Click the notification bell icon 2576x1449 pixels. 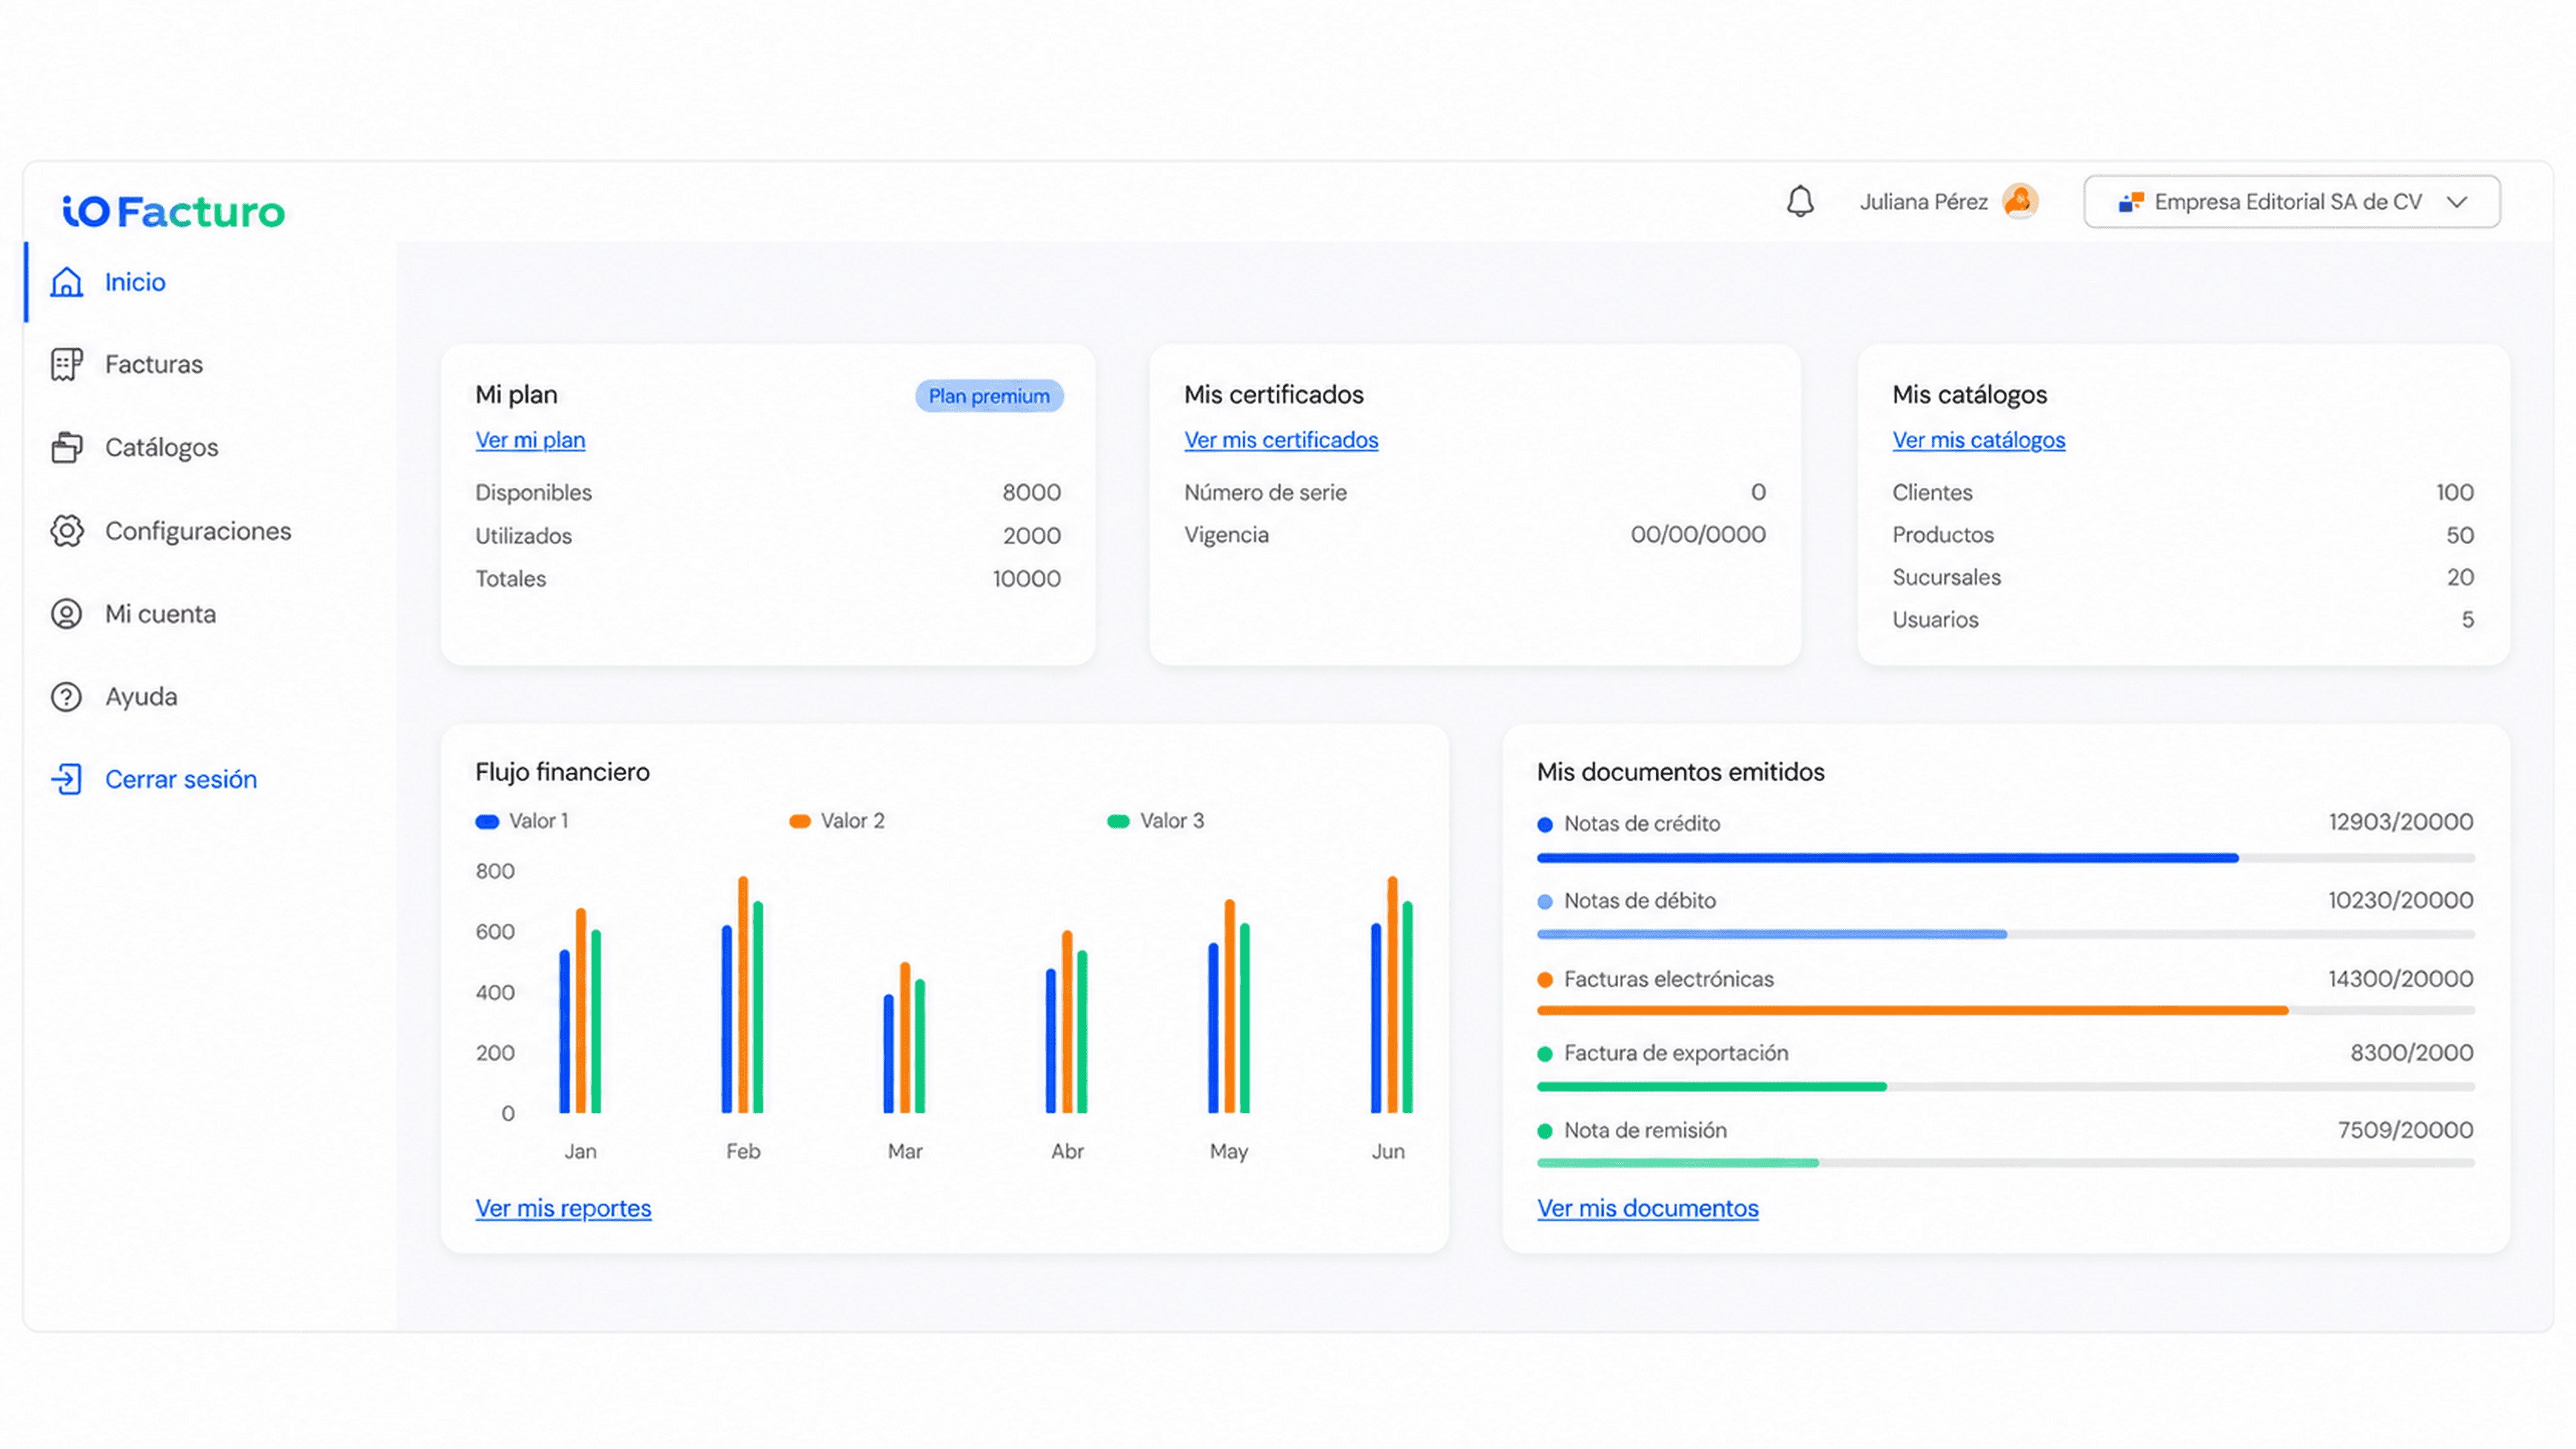click(1800, 201)
